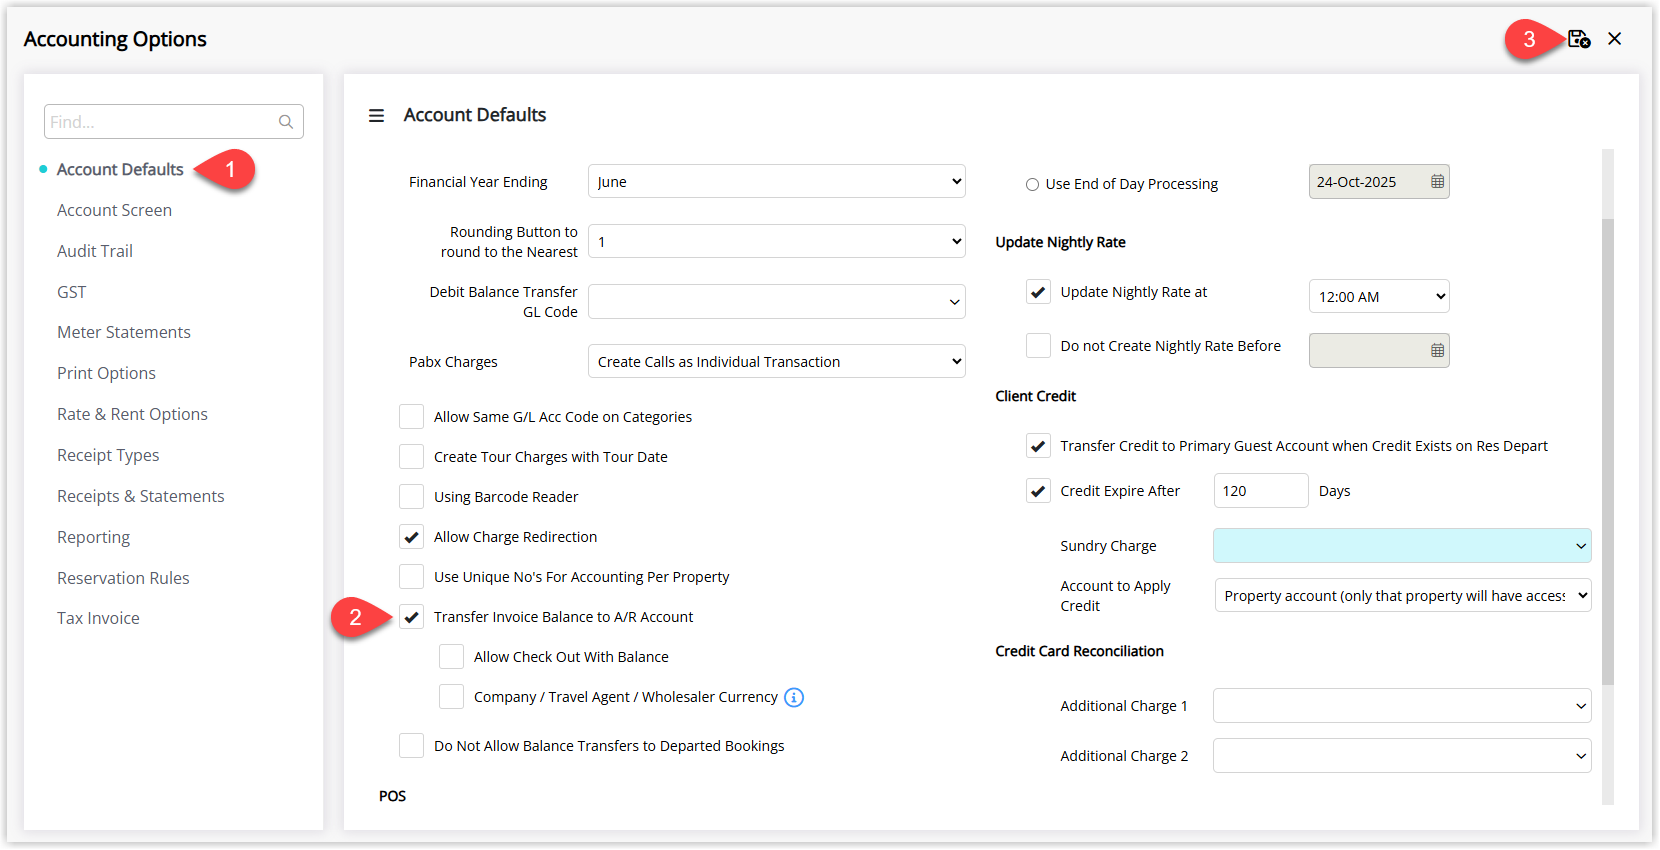1660x850 pixels.
Task: Open Meter Statements options
Action: pos(124,332)
